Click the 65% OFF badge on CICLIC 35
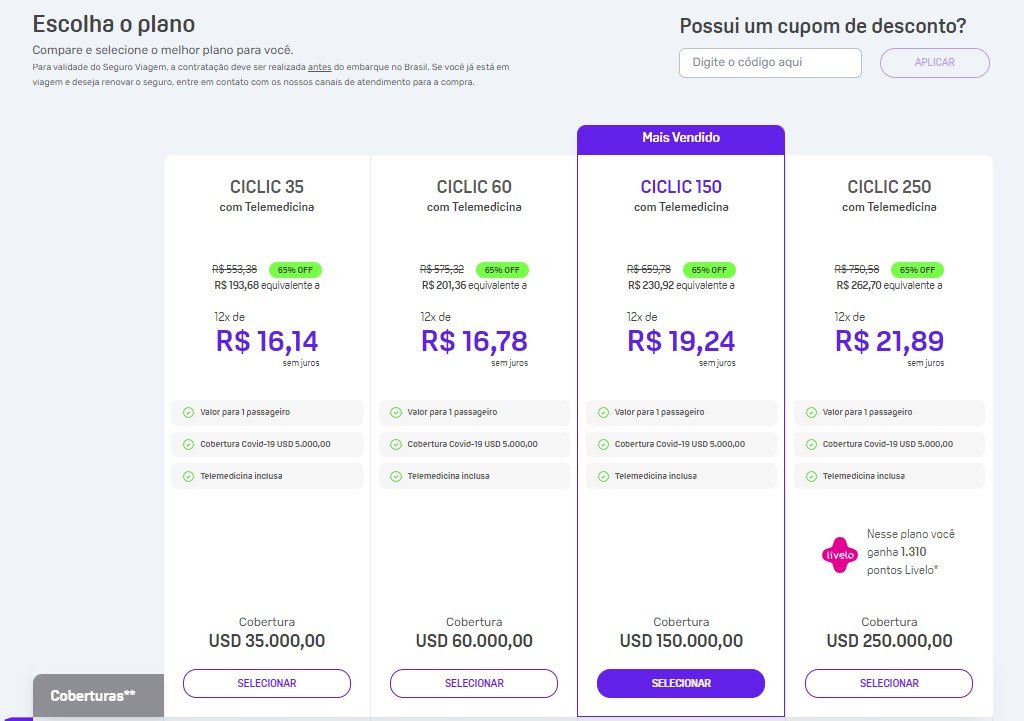 point(295,270)
